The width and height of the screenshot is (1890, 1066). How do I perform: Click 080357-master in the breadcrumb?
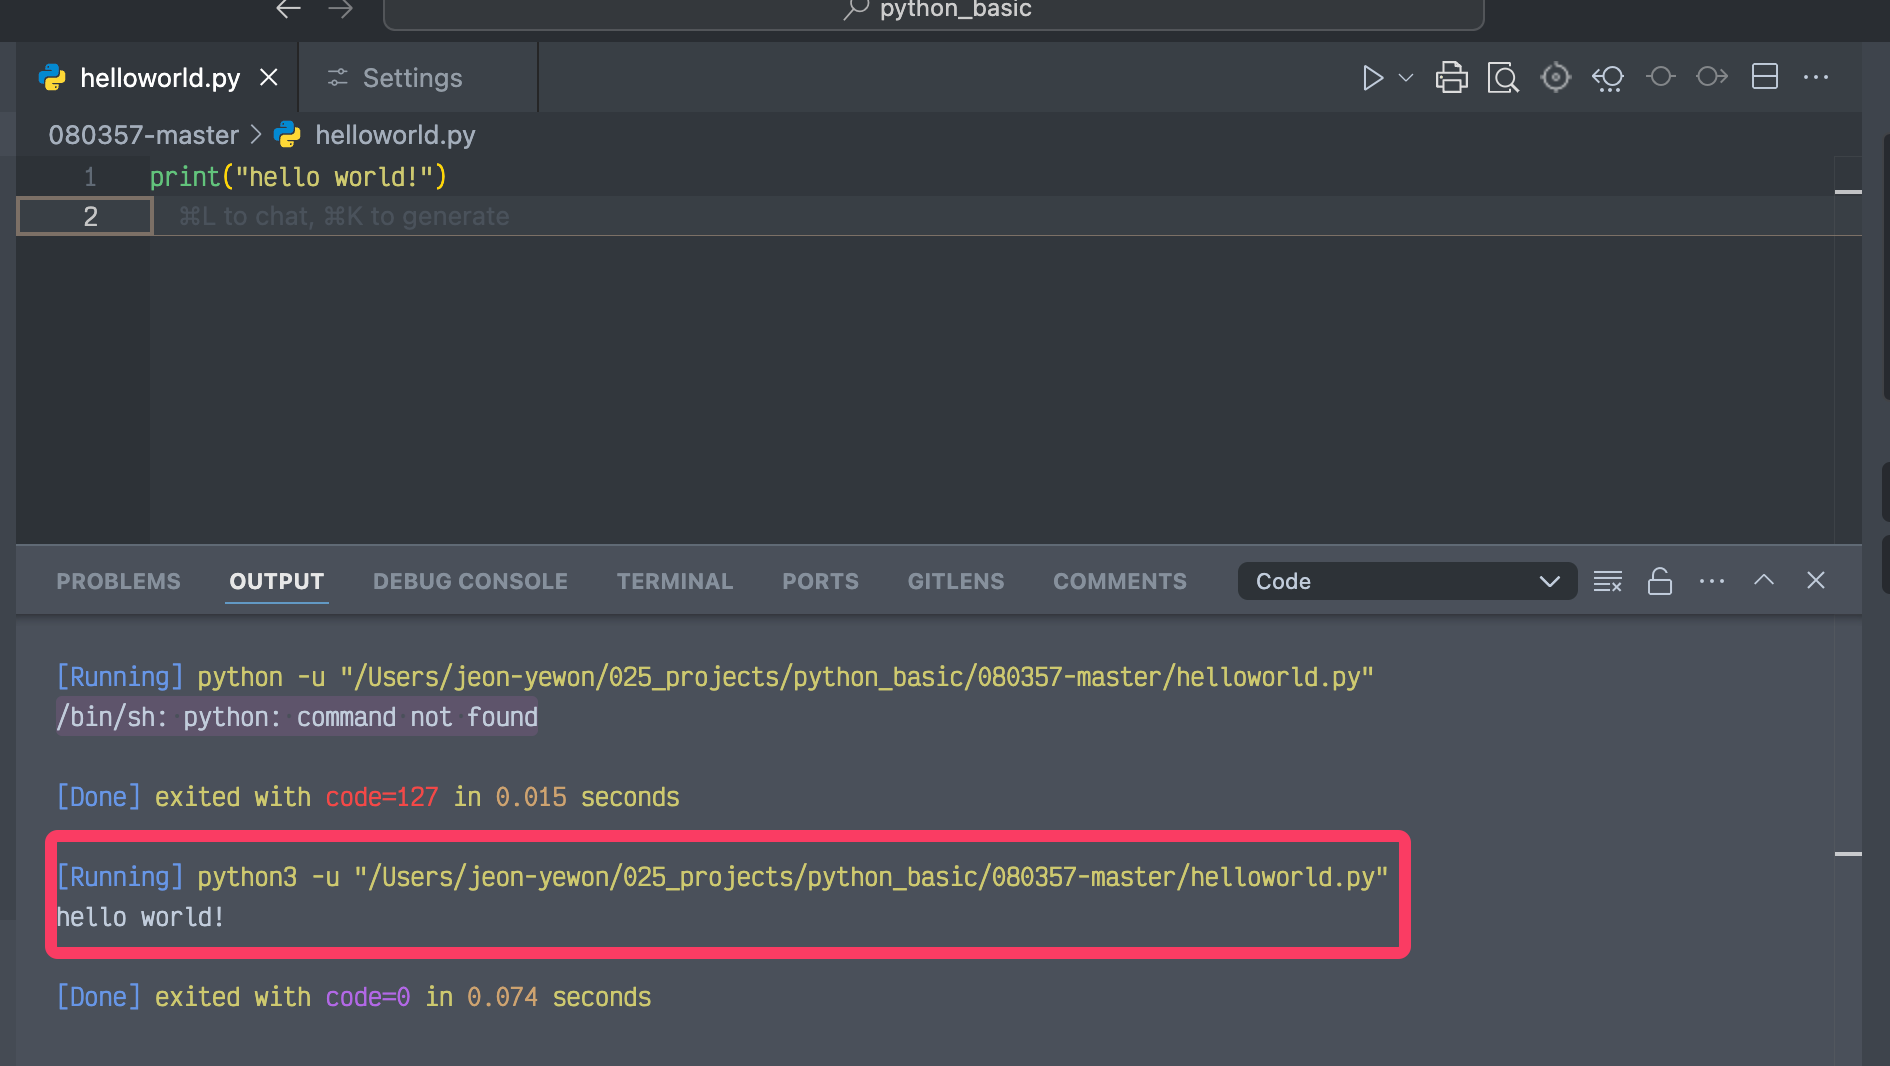(x=144, y=135)
